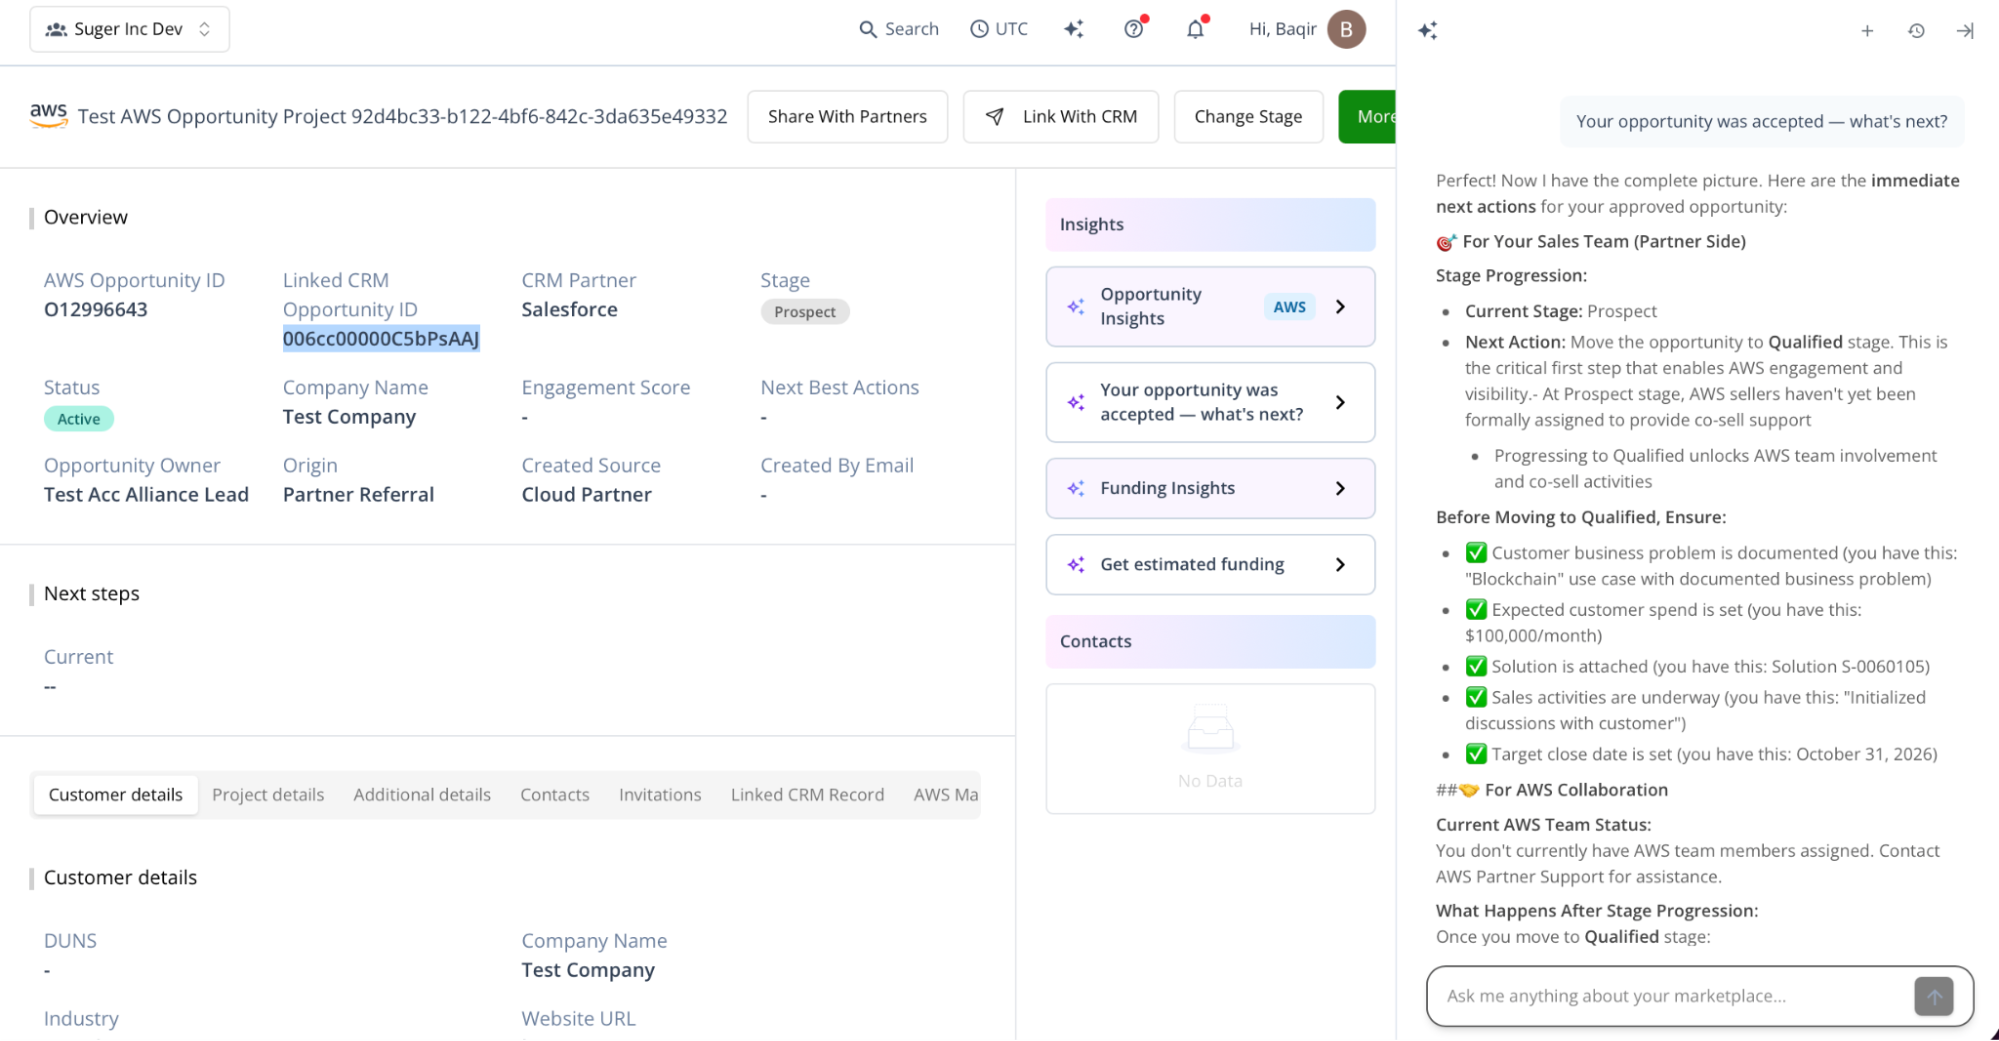Image resolution: width=1999 pixels, height=1041 pixels.
Task: Click the marketplace chat input field
Action: coord(1650,995)
